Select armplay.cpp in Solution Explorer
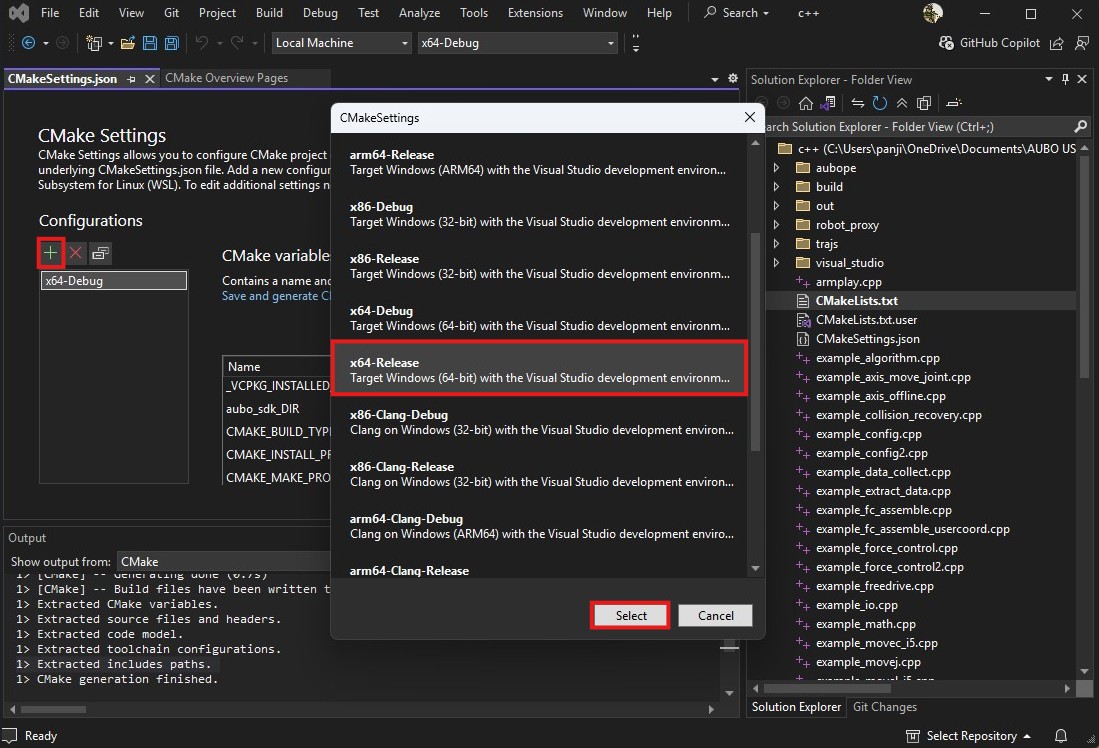1099x748 pixels. click(x=848, y=282)
